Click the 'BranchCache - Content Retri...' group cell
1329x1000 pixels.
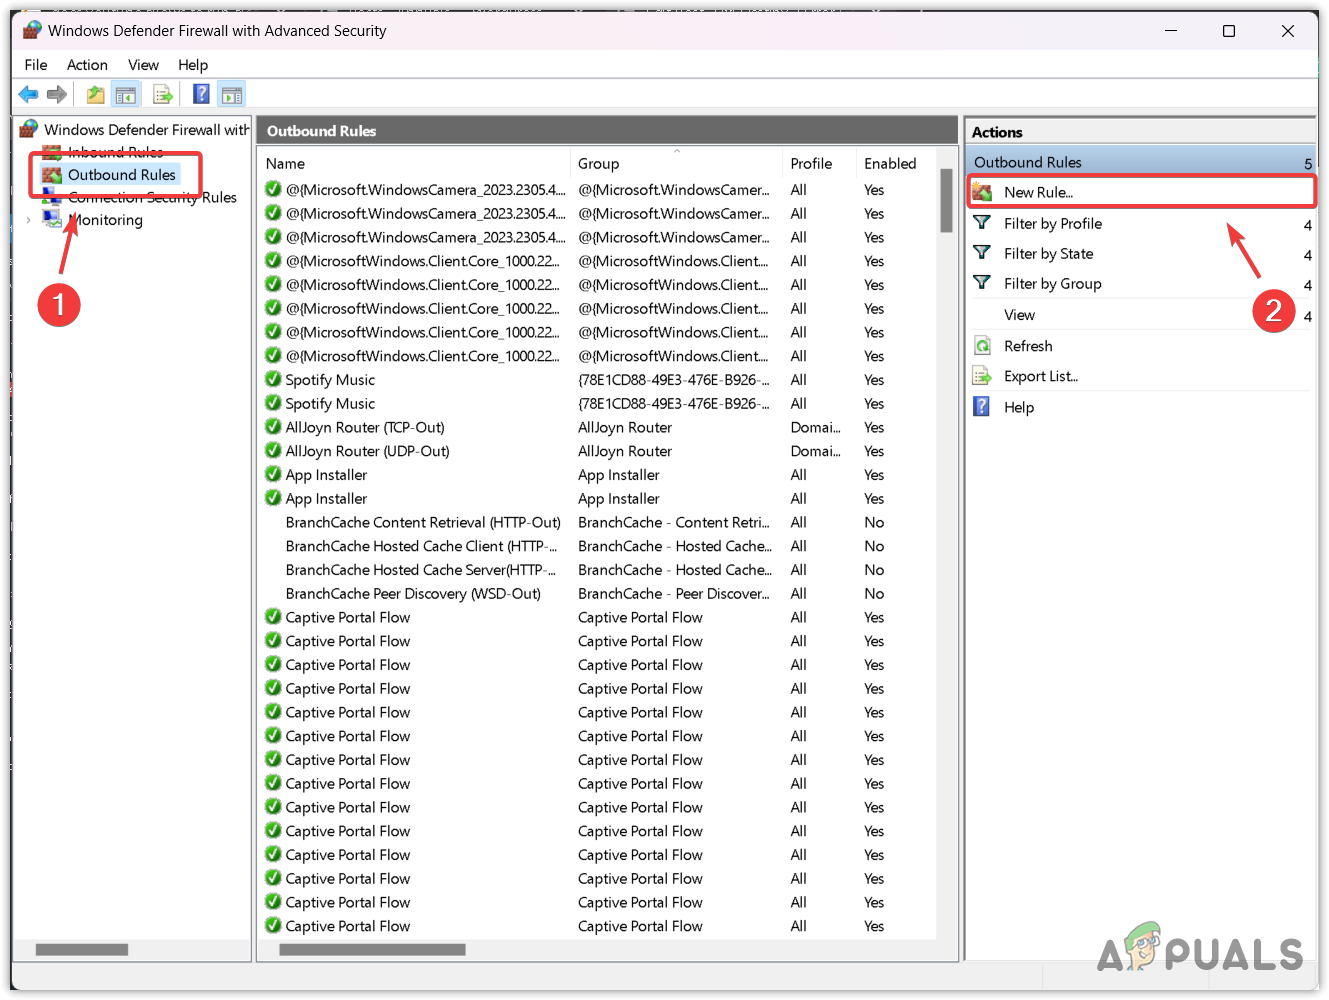pos(674,522)
